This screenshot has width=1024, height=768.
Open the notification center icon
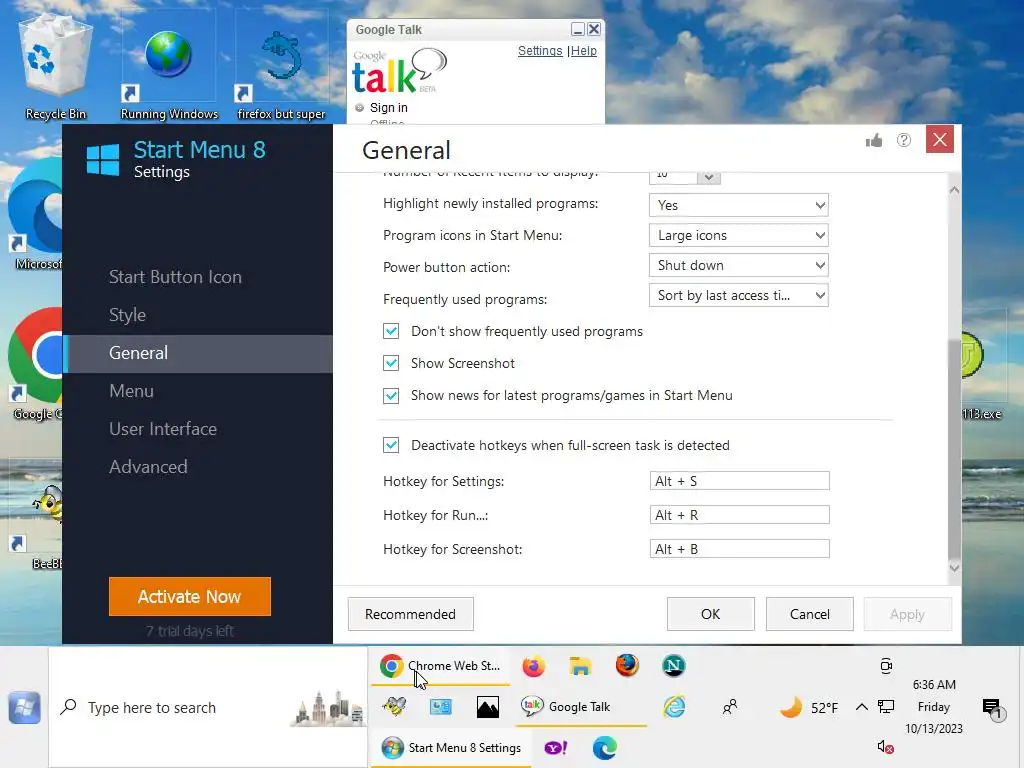coord(992,707)
